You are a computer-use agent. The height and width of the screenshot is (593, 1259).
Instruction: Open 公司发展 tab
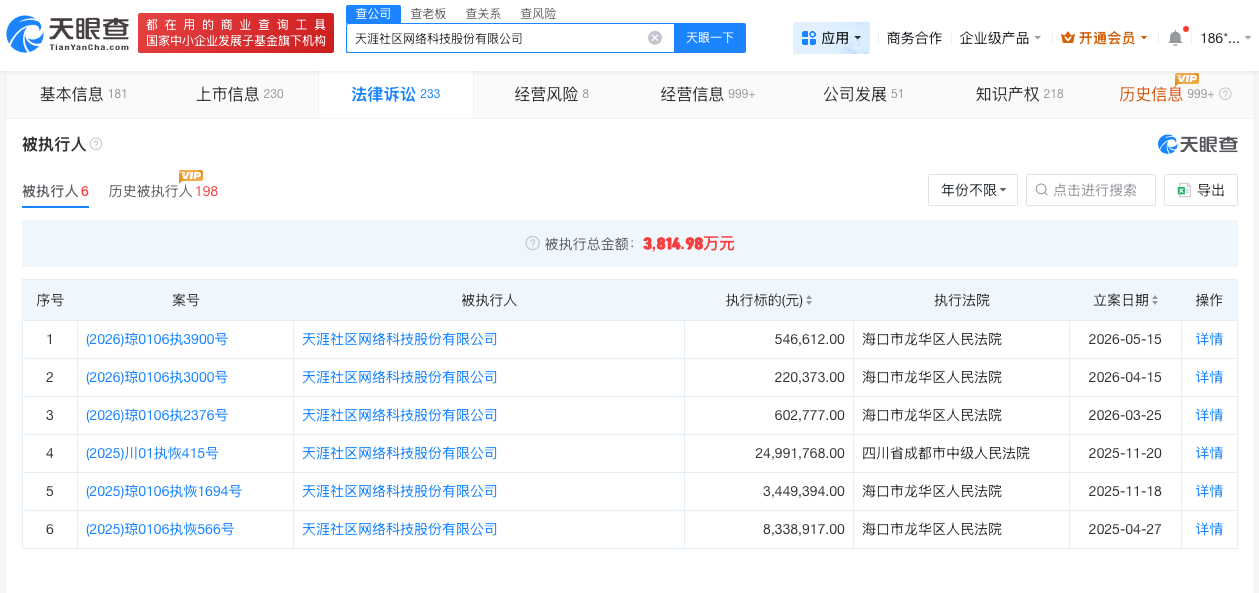[x=863, y=94]
